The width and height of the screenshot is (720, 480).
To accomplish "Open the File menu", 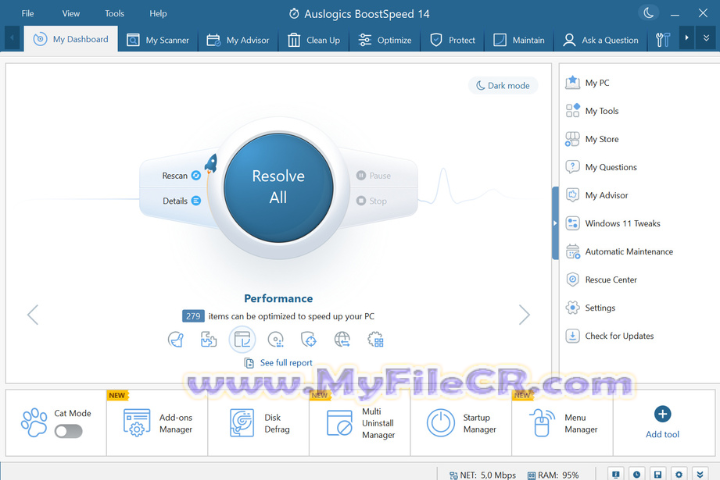I will point(28,13).
